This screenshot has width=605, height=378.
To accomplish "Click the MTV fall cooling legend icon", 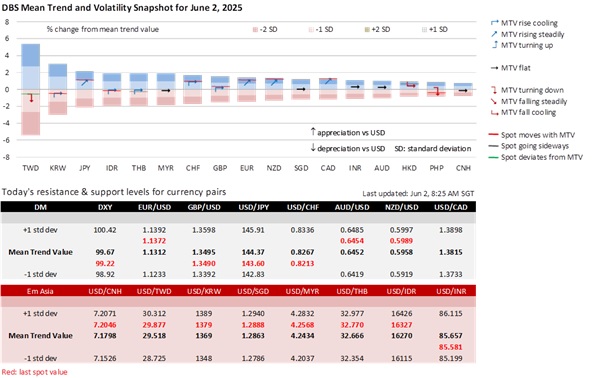I will point(494,113).
